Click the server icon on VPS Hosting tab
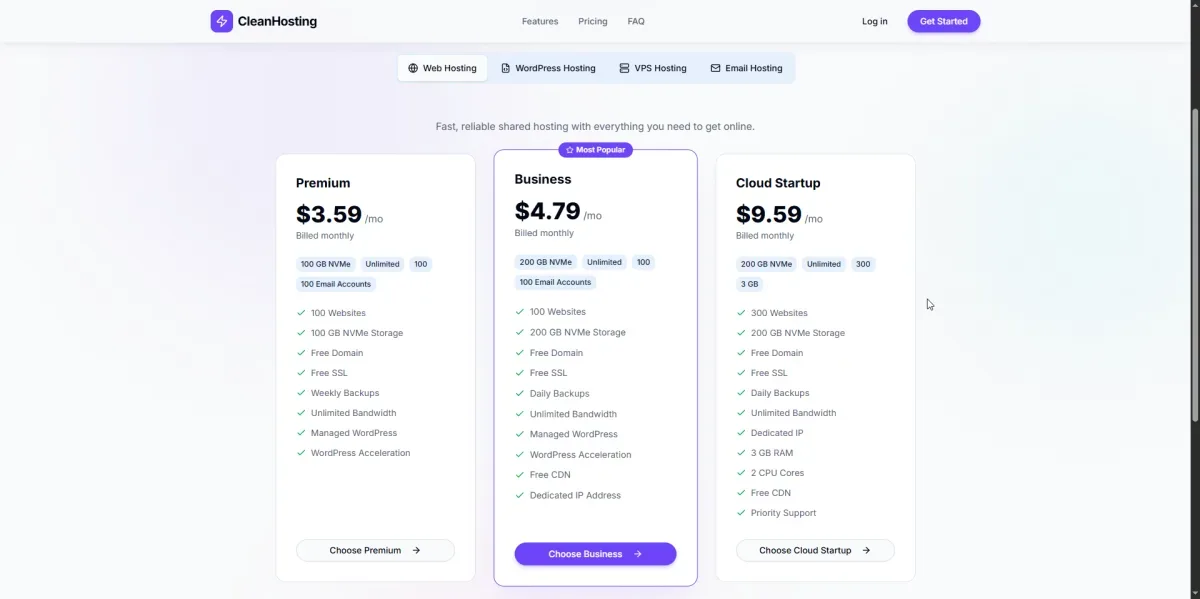Viewport: 1200px width, 599px height. [625, 68]
